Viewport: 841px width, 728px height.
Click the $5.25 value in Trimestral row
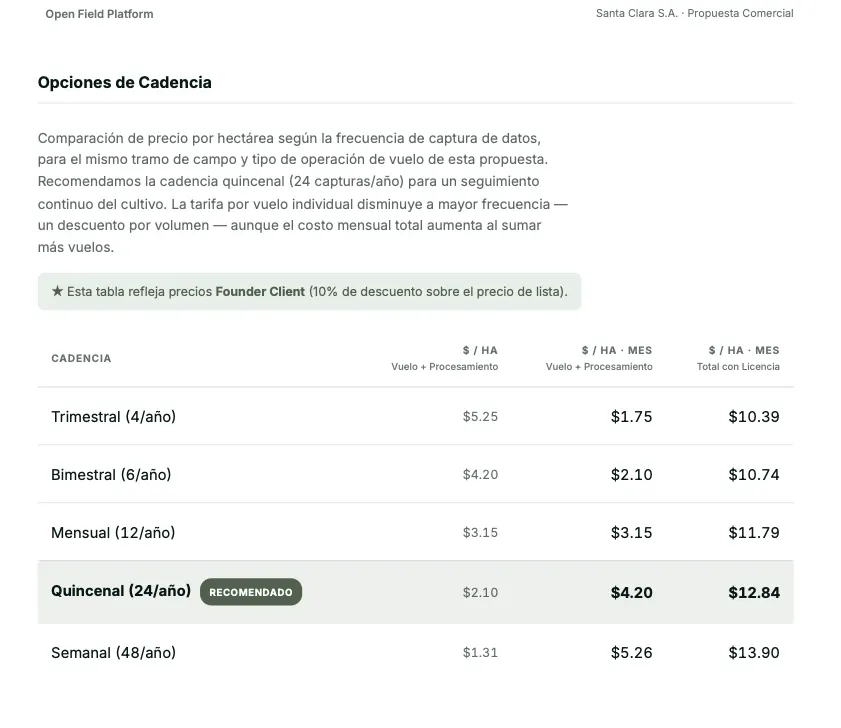tap(480, 416)
